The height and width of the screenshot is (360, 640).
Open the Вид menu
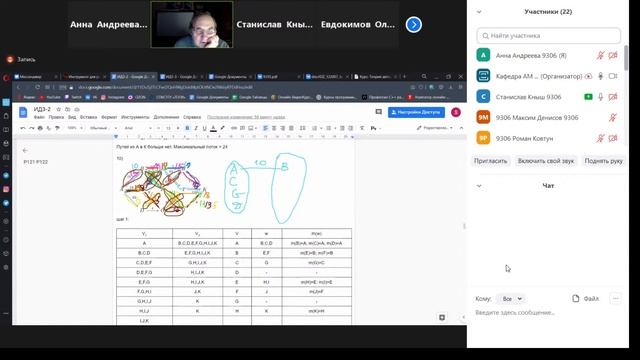72,117
